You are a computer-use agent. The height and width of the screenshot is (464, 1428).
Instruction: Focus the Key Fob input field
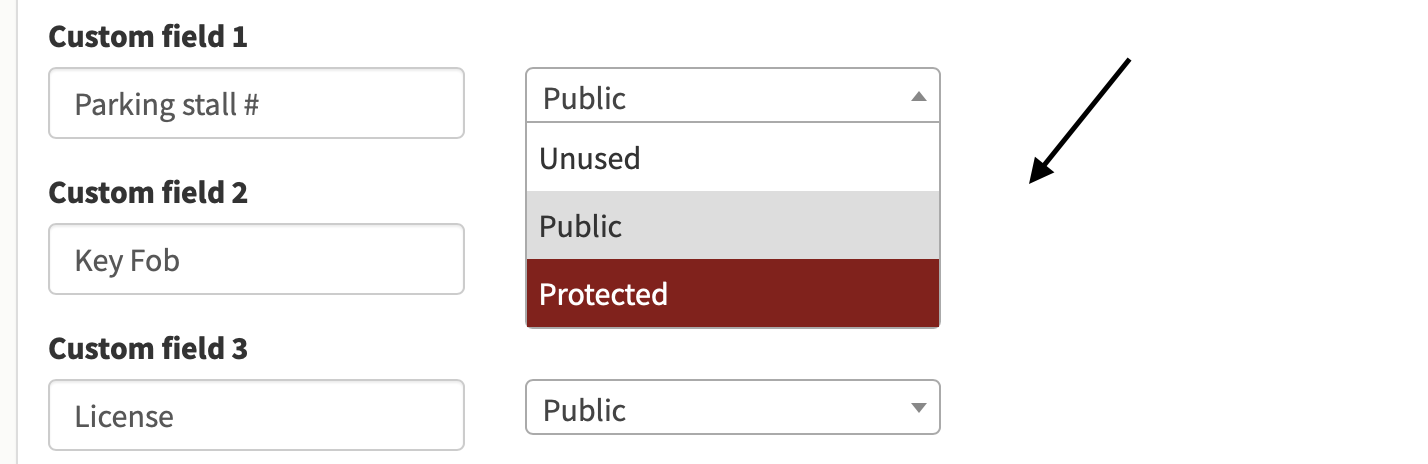point(256,259)
